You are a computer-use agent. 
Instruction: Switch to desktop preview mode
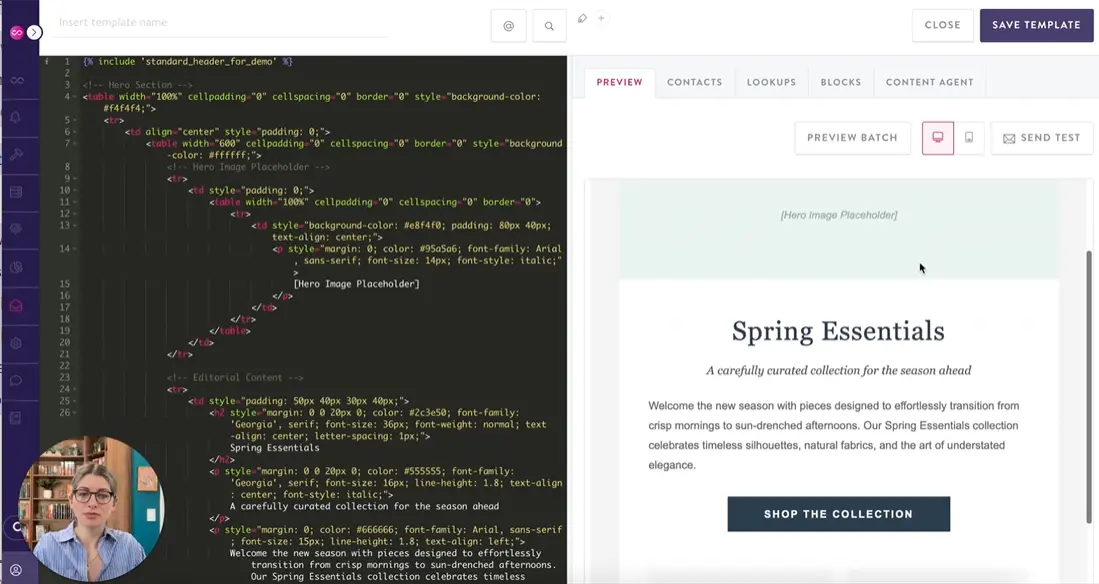click(938, 138)
